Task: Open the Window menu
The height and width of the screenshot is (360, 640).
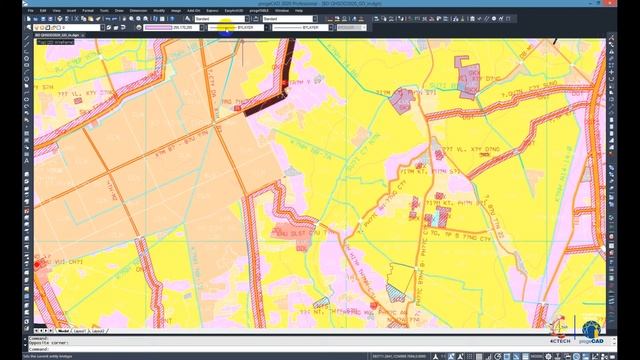Action: tap(282, 11)
